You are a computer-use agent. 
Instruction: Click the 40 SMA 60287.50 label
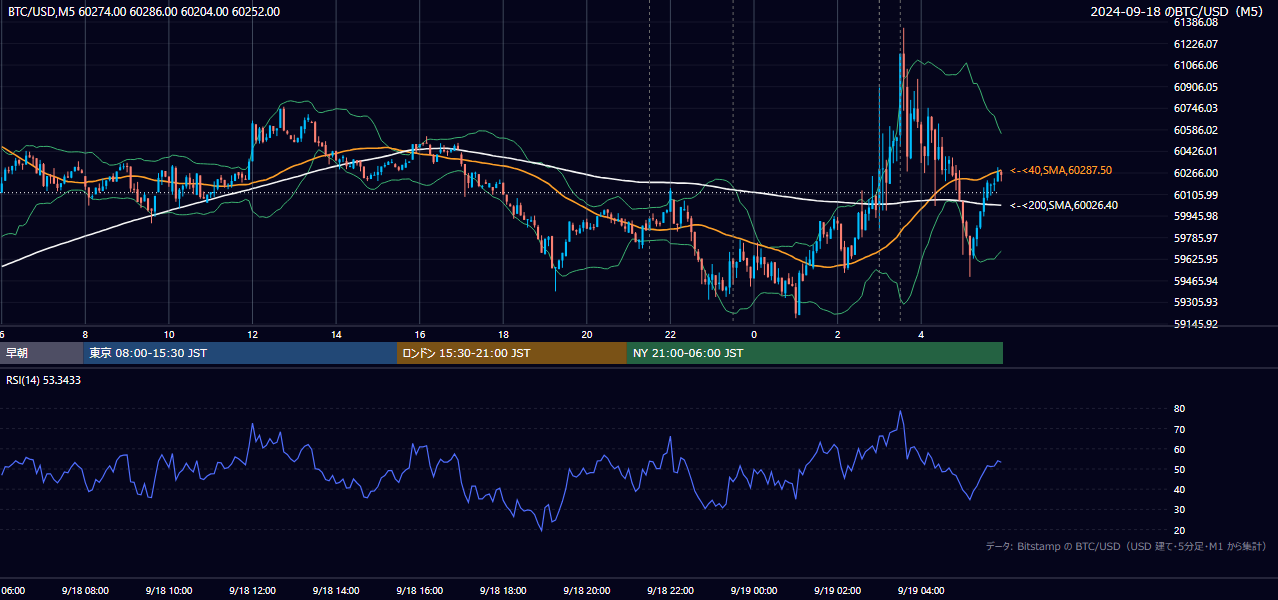[x=1061, y=171]
